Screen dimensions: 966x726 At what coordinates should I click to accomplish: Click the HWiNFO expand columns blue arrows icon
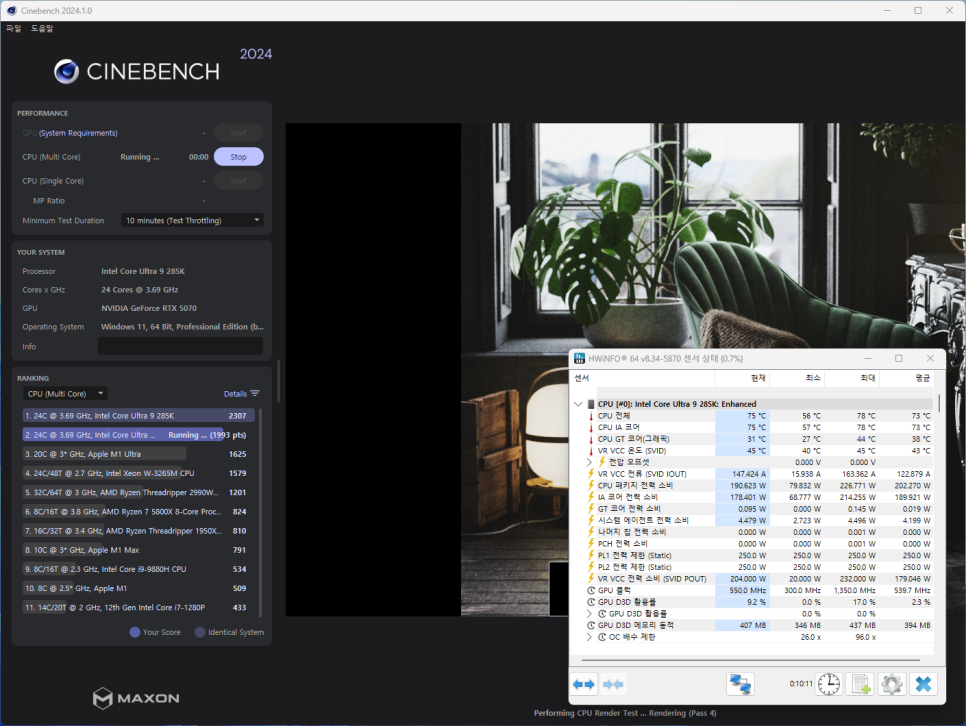[584, 684]
